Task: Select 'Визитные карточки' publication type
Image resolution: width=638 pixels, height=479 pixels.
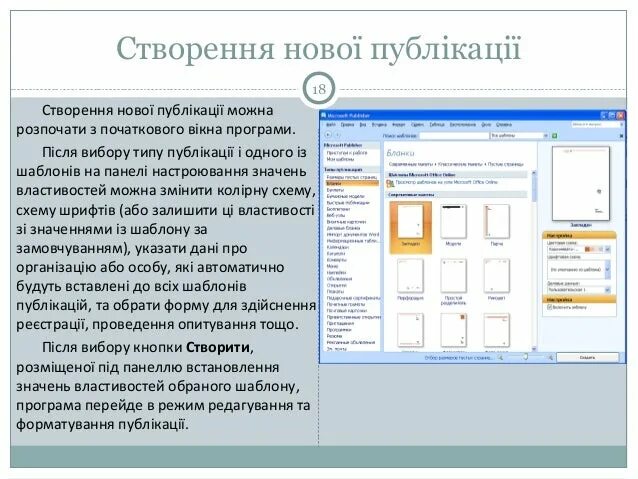Action: 347,222
